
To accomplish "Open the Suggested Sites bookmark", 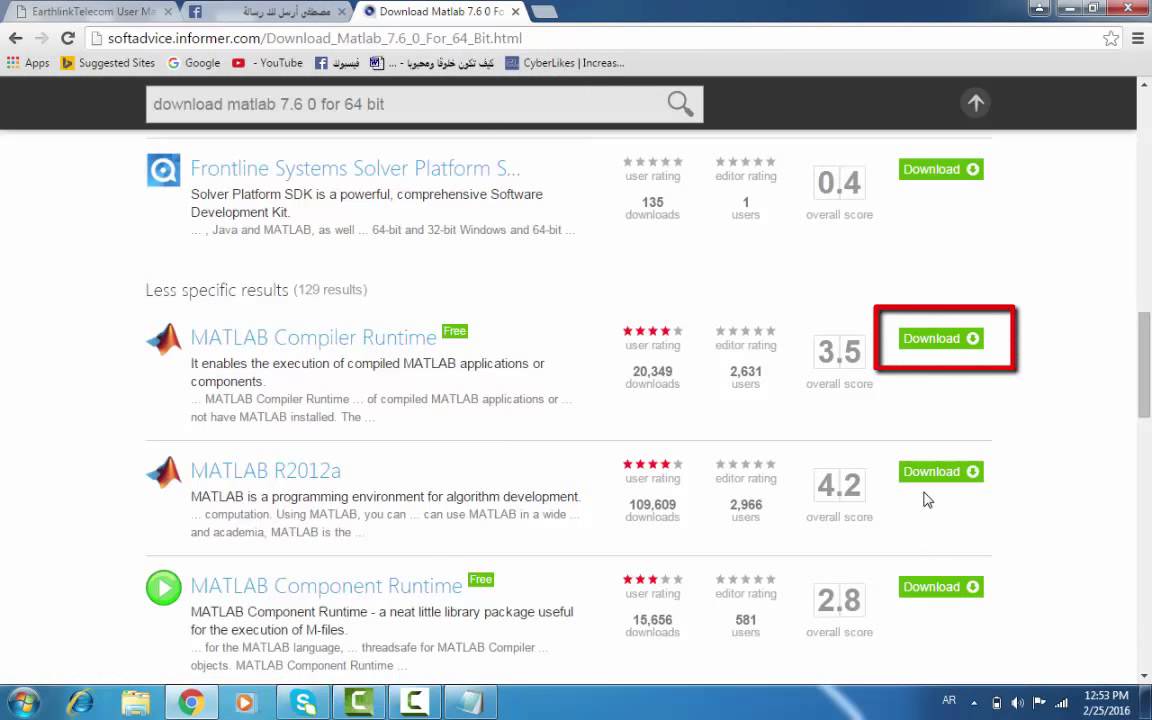I will pyautogui.click(x=108, y=63).
